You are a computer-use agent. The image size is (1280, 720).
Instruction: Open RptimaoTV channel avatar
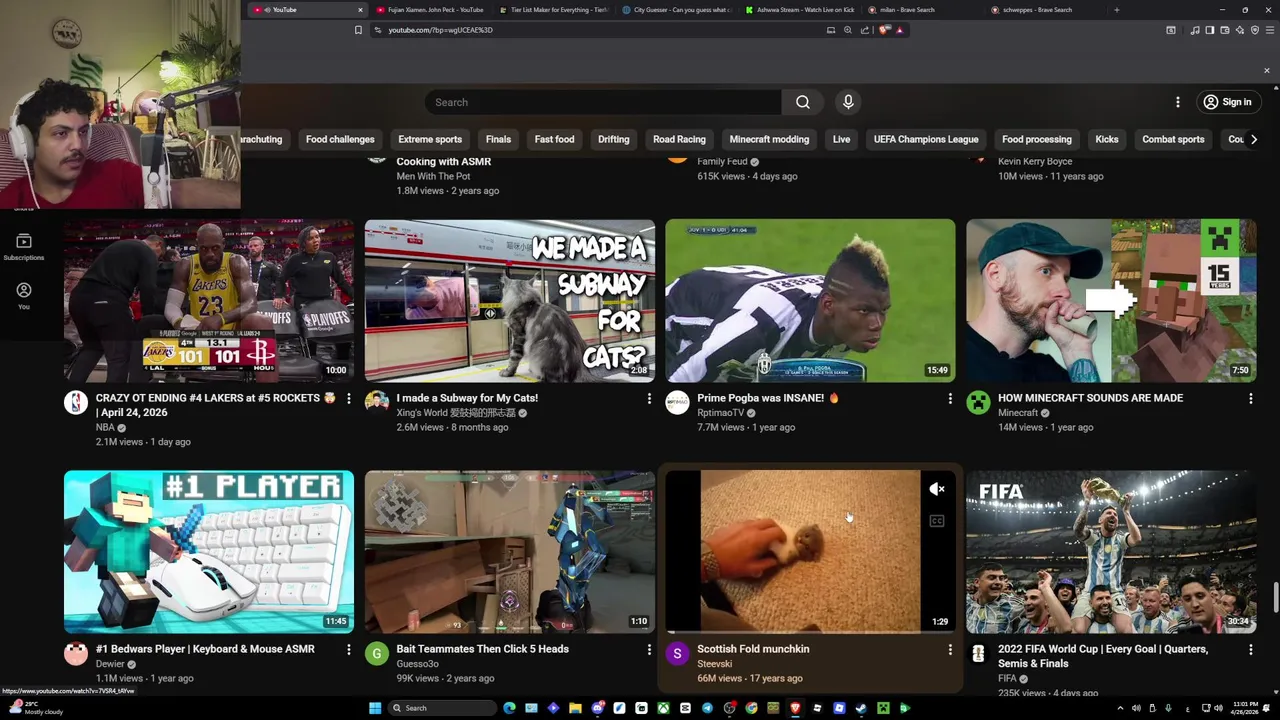point(677,402)
